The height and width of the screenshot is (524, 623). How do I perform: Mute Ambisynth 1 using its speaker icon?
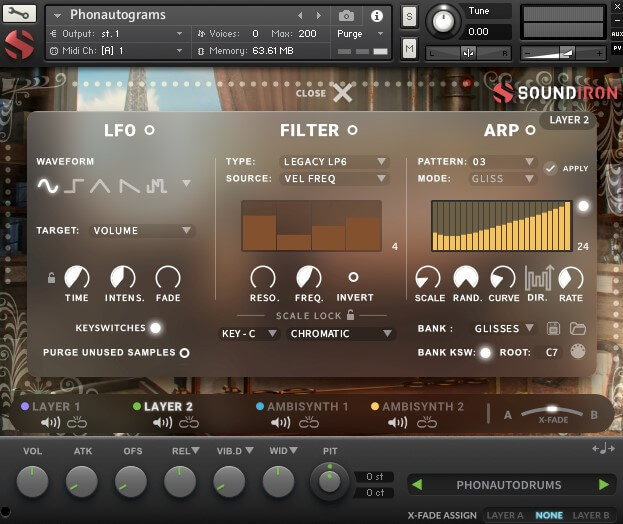281,422
